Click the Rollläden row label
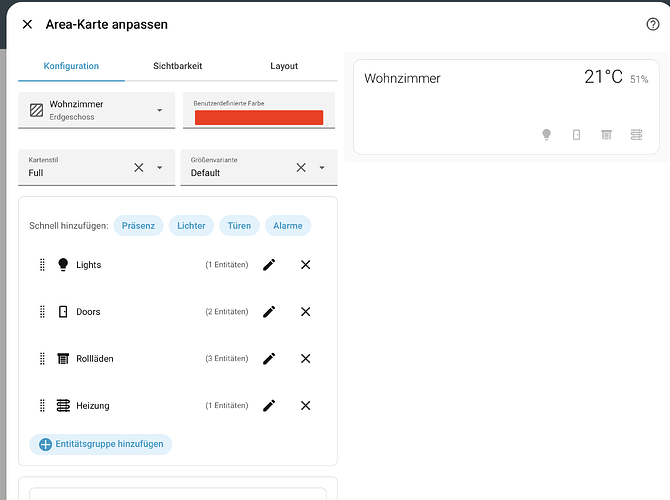Viewport: 670px width, 500px height. (x=95, y=359)
